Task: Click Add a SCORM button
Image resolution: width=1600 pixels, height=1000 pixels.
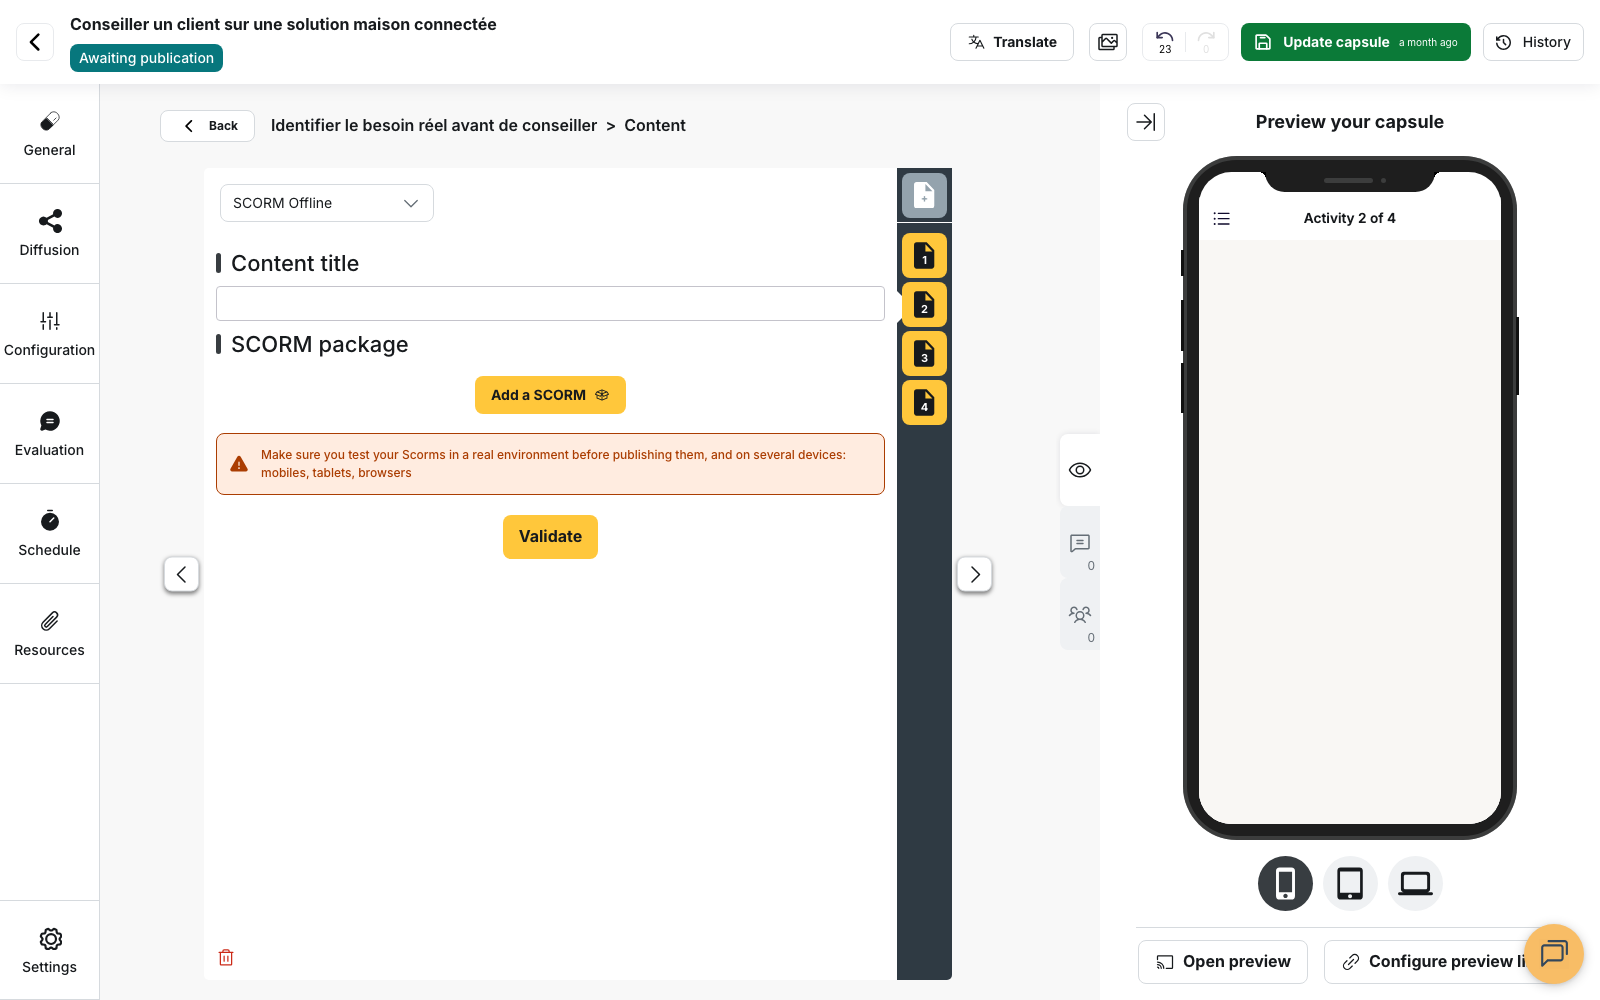Action: (550, 395)
